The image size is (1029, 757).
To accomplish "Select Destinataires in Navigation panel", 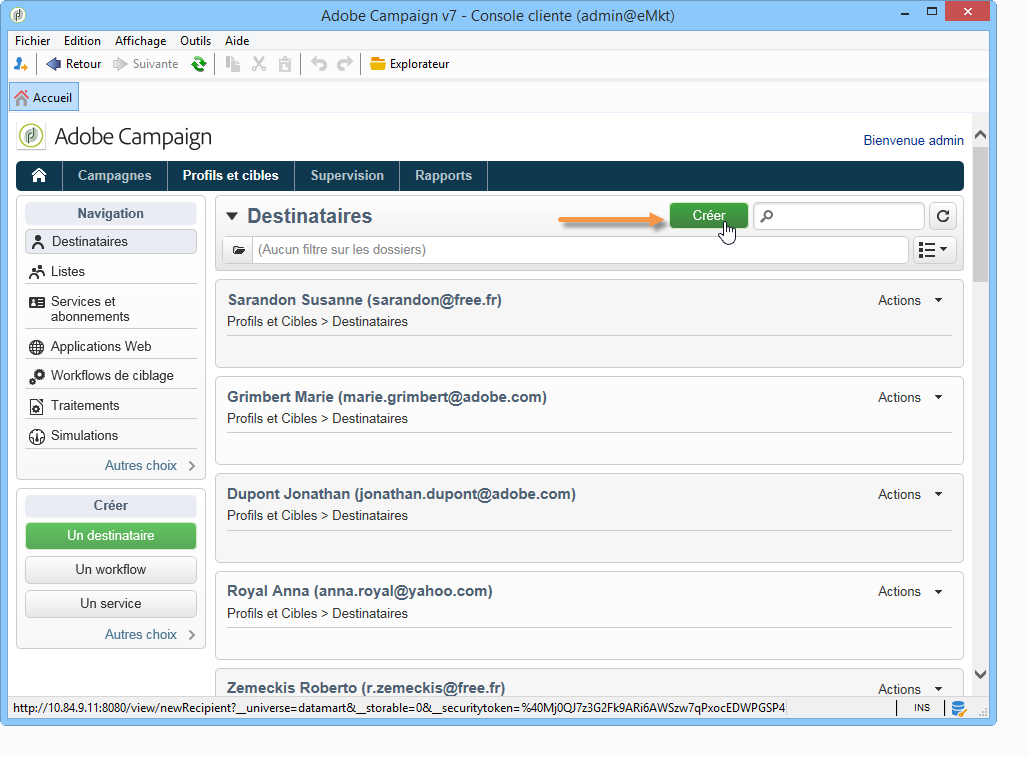I will 110,241.
